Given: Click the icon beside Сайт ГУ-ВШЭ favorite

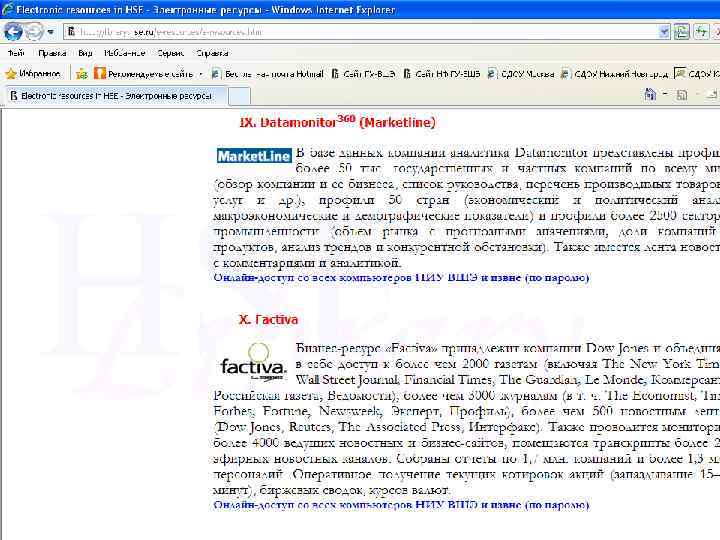Looking at the screenshot, I should pyautogui.click(x=335, y=73).
